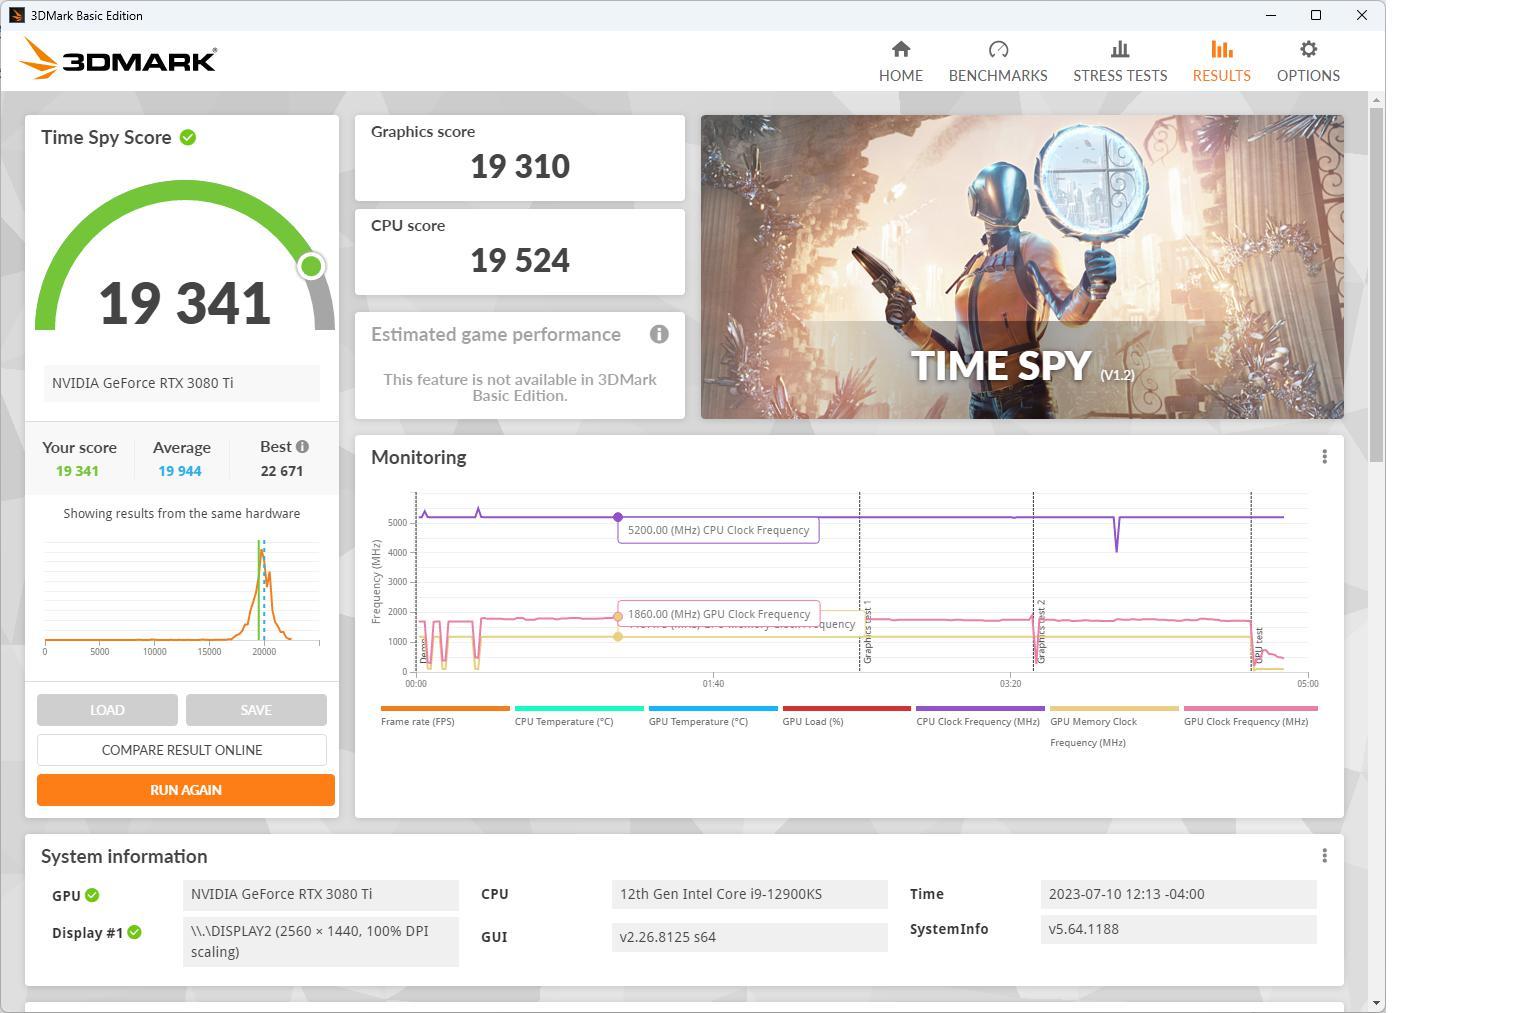
Task: Click the Graphics test 1 chart marker
Action: pos(867,632)
